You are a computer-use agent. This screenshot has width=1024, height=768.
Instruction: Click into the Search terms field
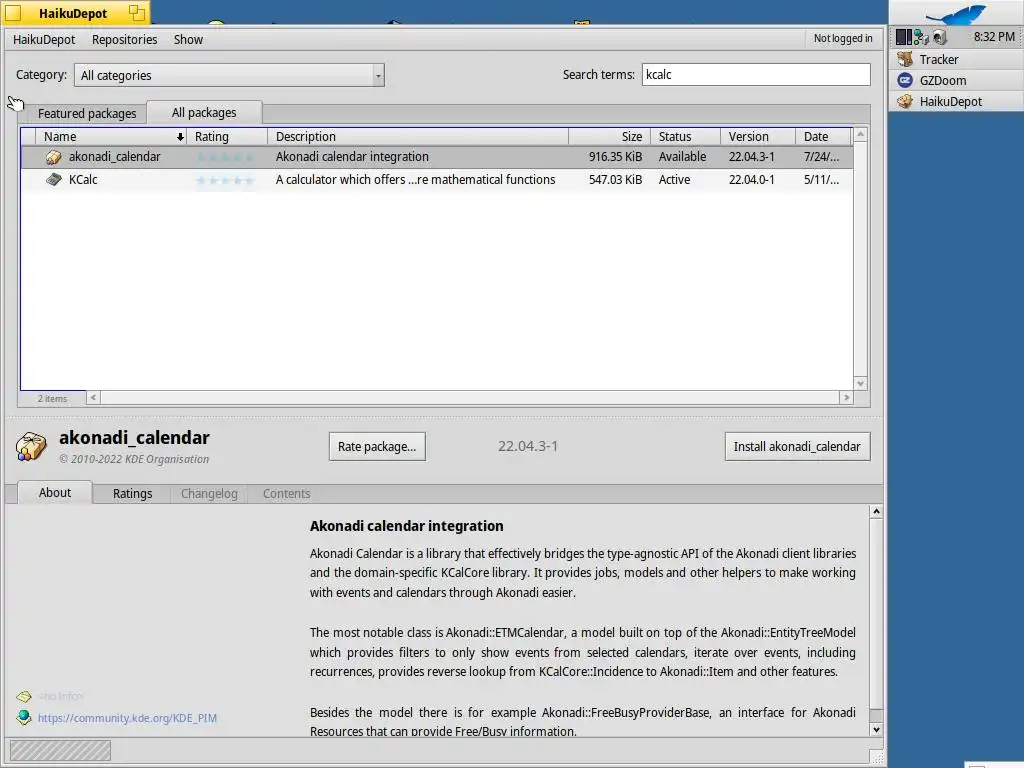coord(756,74)
